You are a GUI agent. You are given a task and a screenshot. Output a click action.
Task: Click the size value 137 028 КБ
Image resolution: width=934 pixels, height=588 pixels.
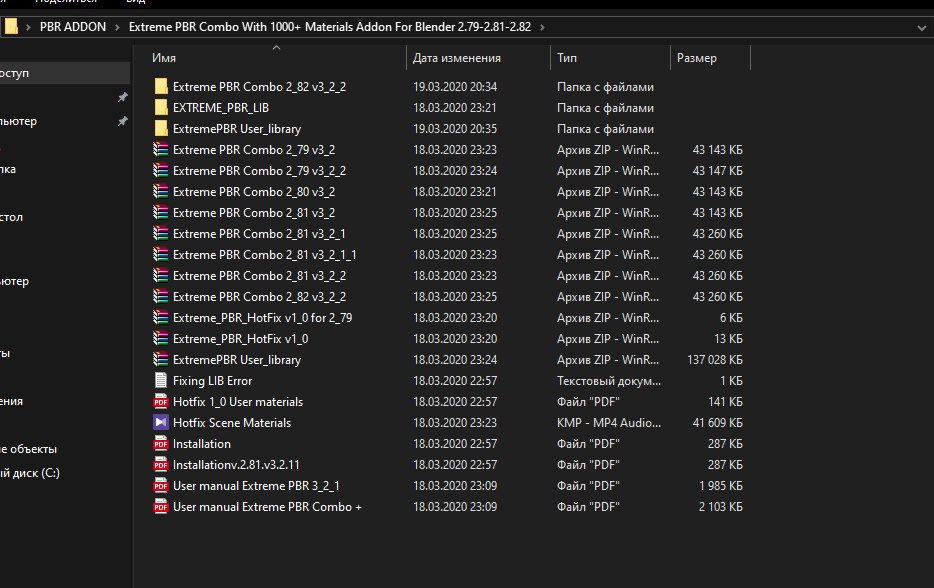(x=715, y=360)
